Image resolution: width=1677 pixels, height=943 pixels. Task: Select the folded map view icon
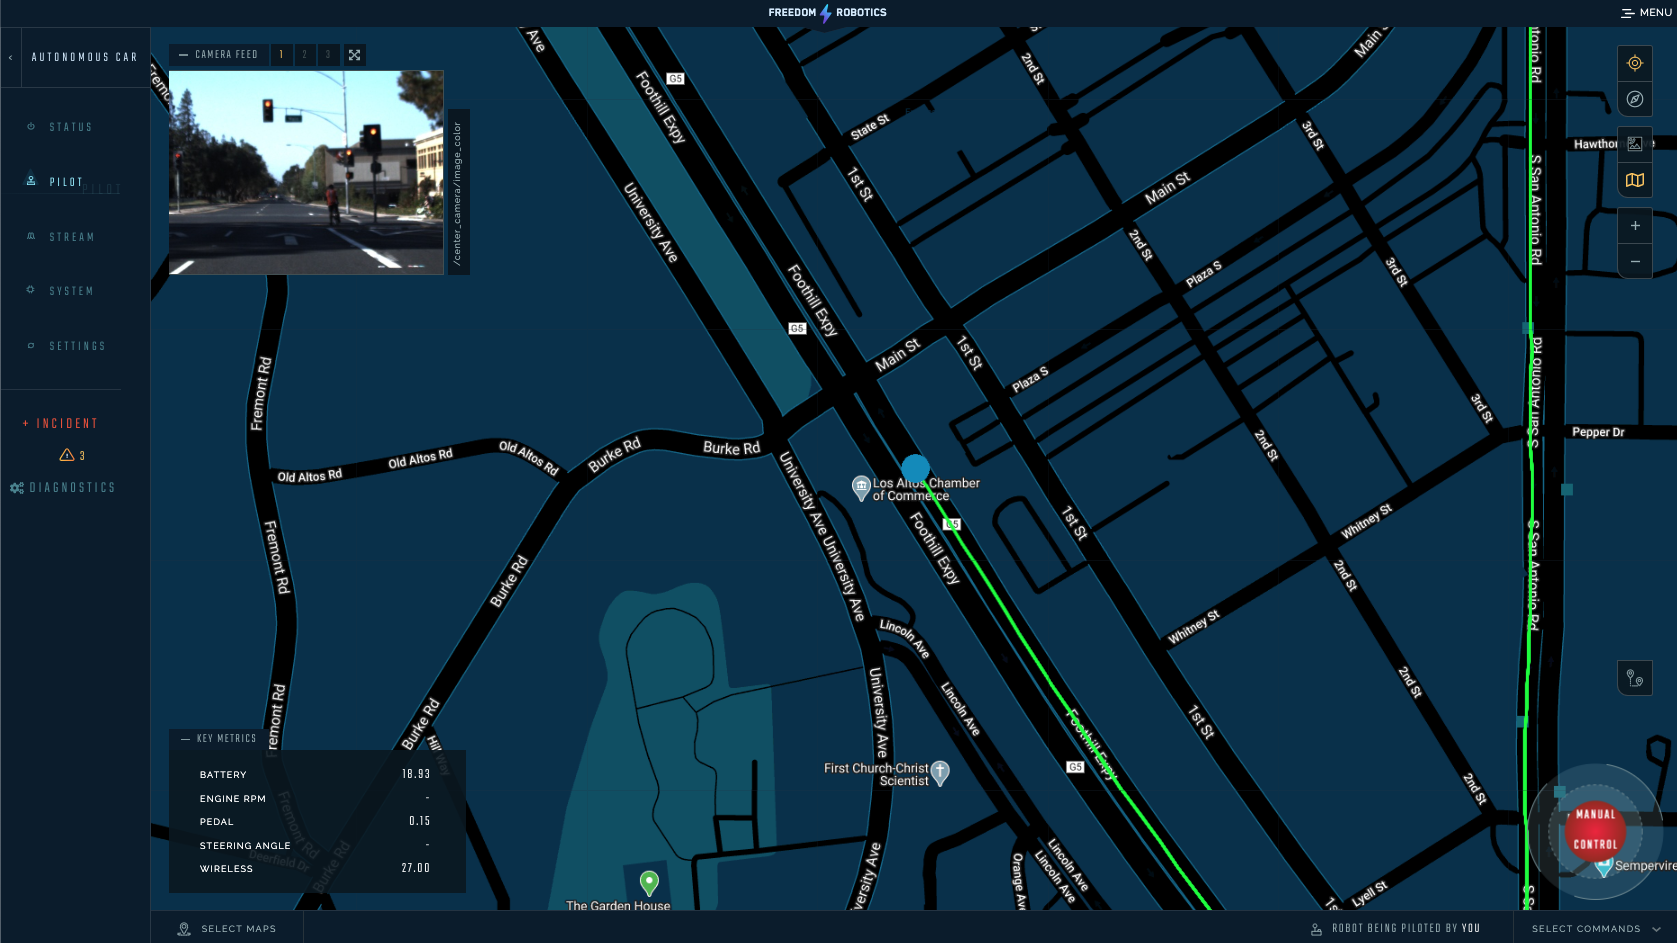click(1635, 181)
